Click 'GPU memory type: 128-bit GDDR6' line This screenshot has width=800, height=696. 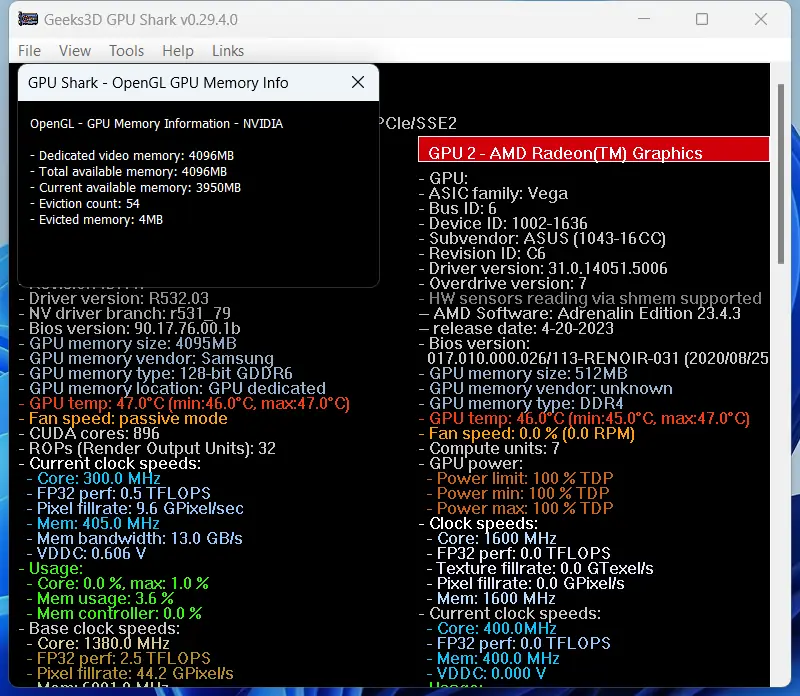coord(156,374)
